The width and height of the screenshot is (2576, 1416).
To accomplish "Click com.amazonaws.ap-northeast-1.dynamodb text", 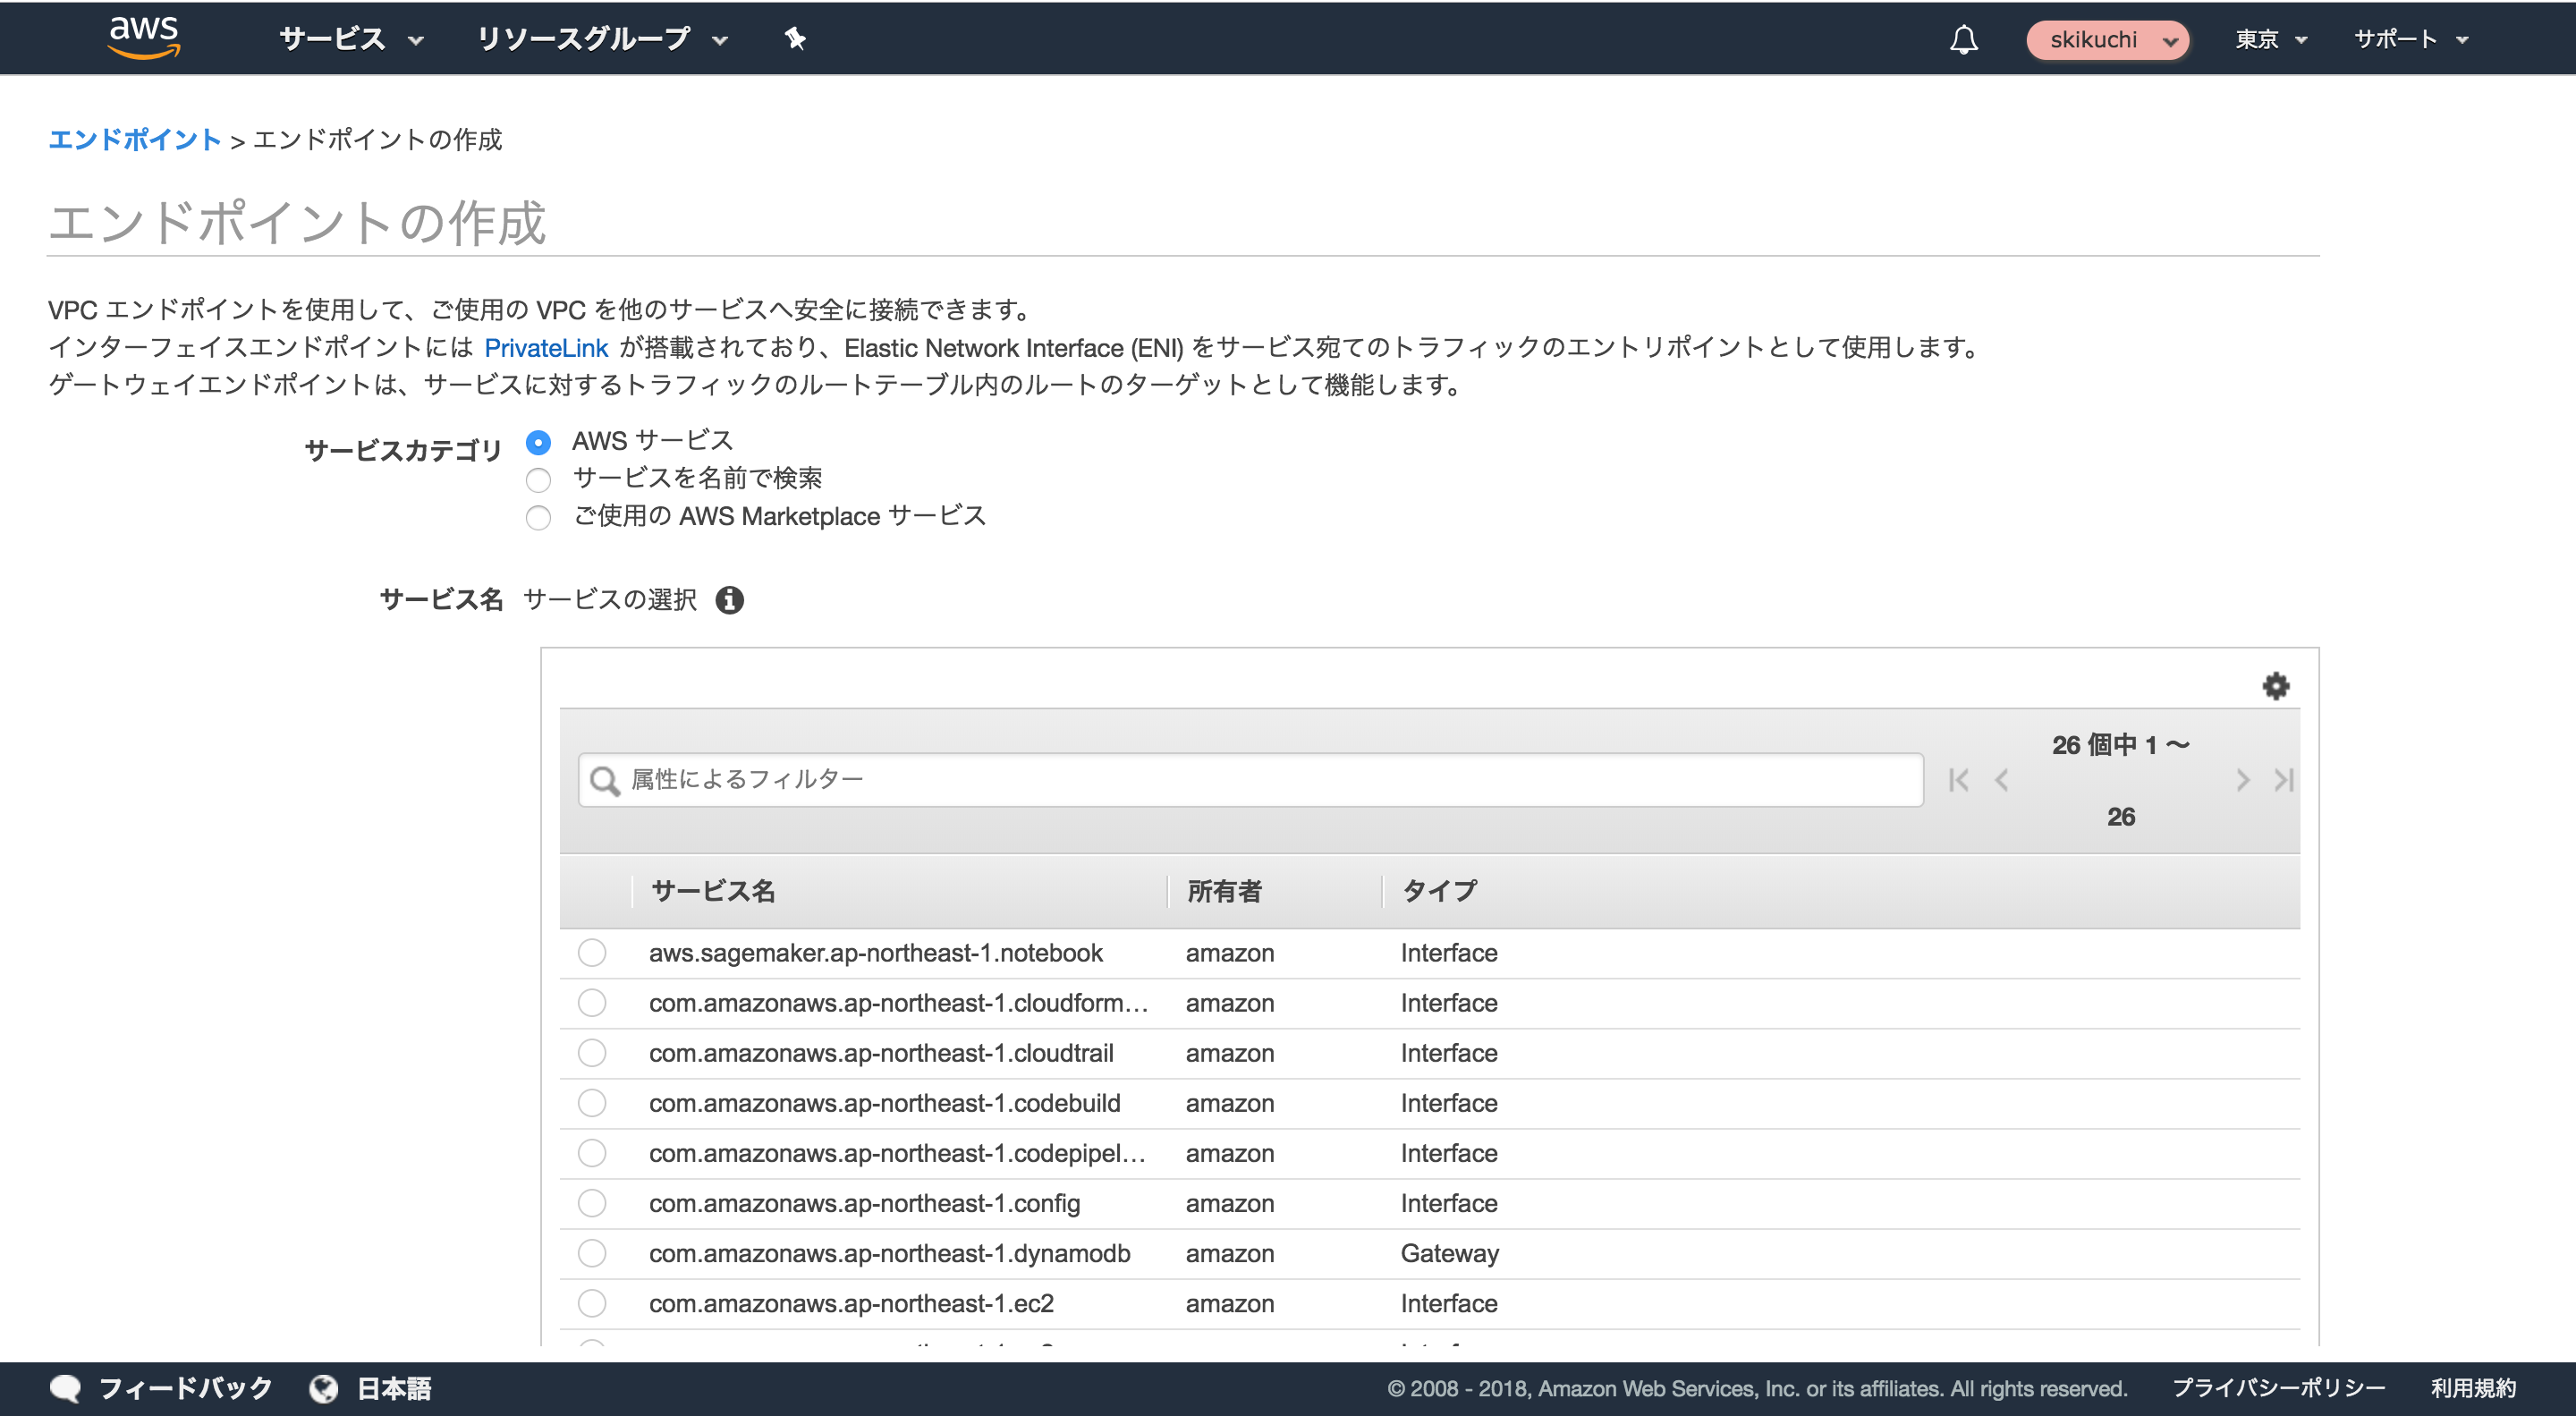I will [x=889, y=1254].
